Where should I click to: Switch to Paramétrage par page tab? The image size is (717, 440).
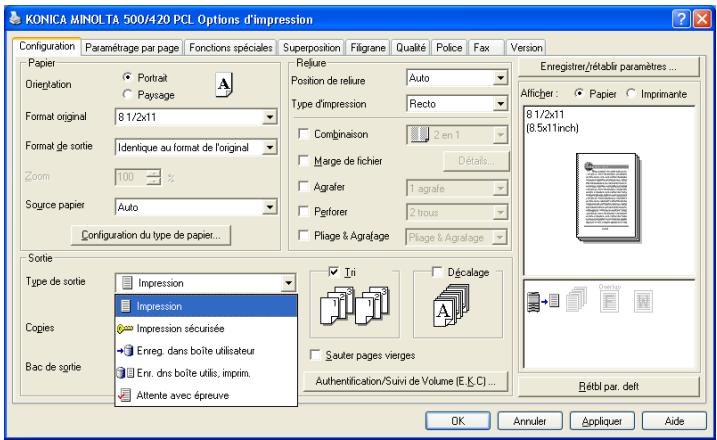[x=132, y=48]
